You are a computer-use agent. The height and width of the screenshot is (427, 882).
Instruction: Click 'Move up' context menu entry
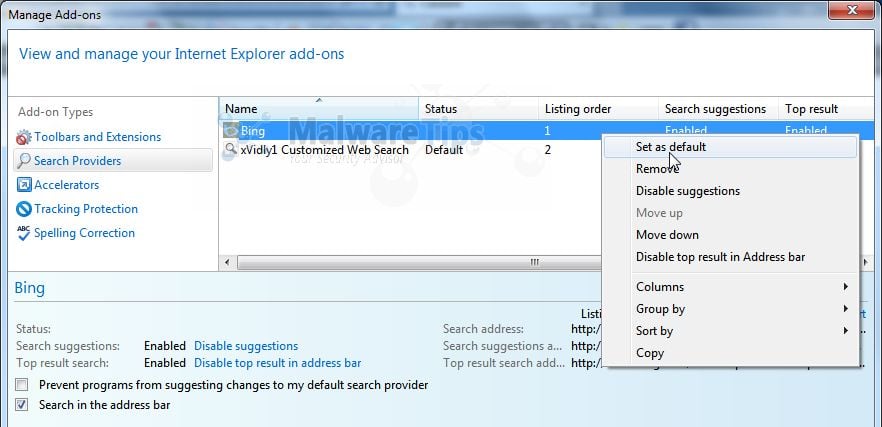click(x=730, y=213)
